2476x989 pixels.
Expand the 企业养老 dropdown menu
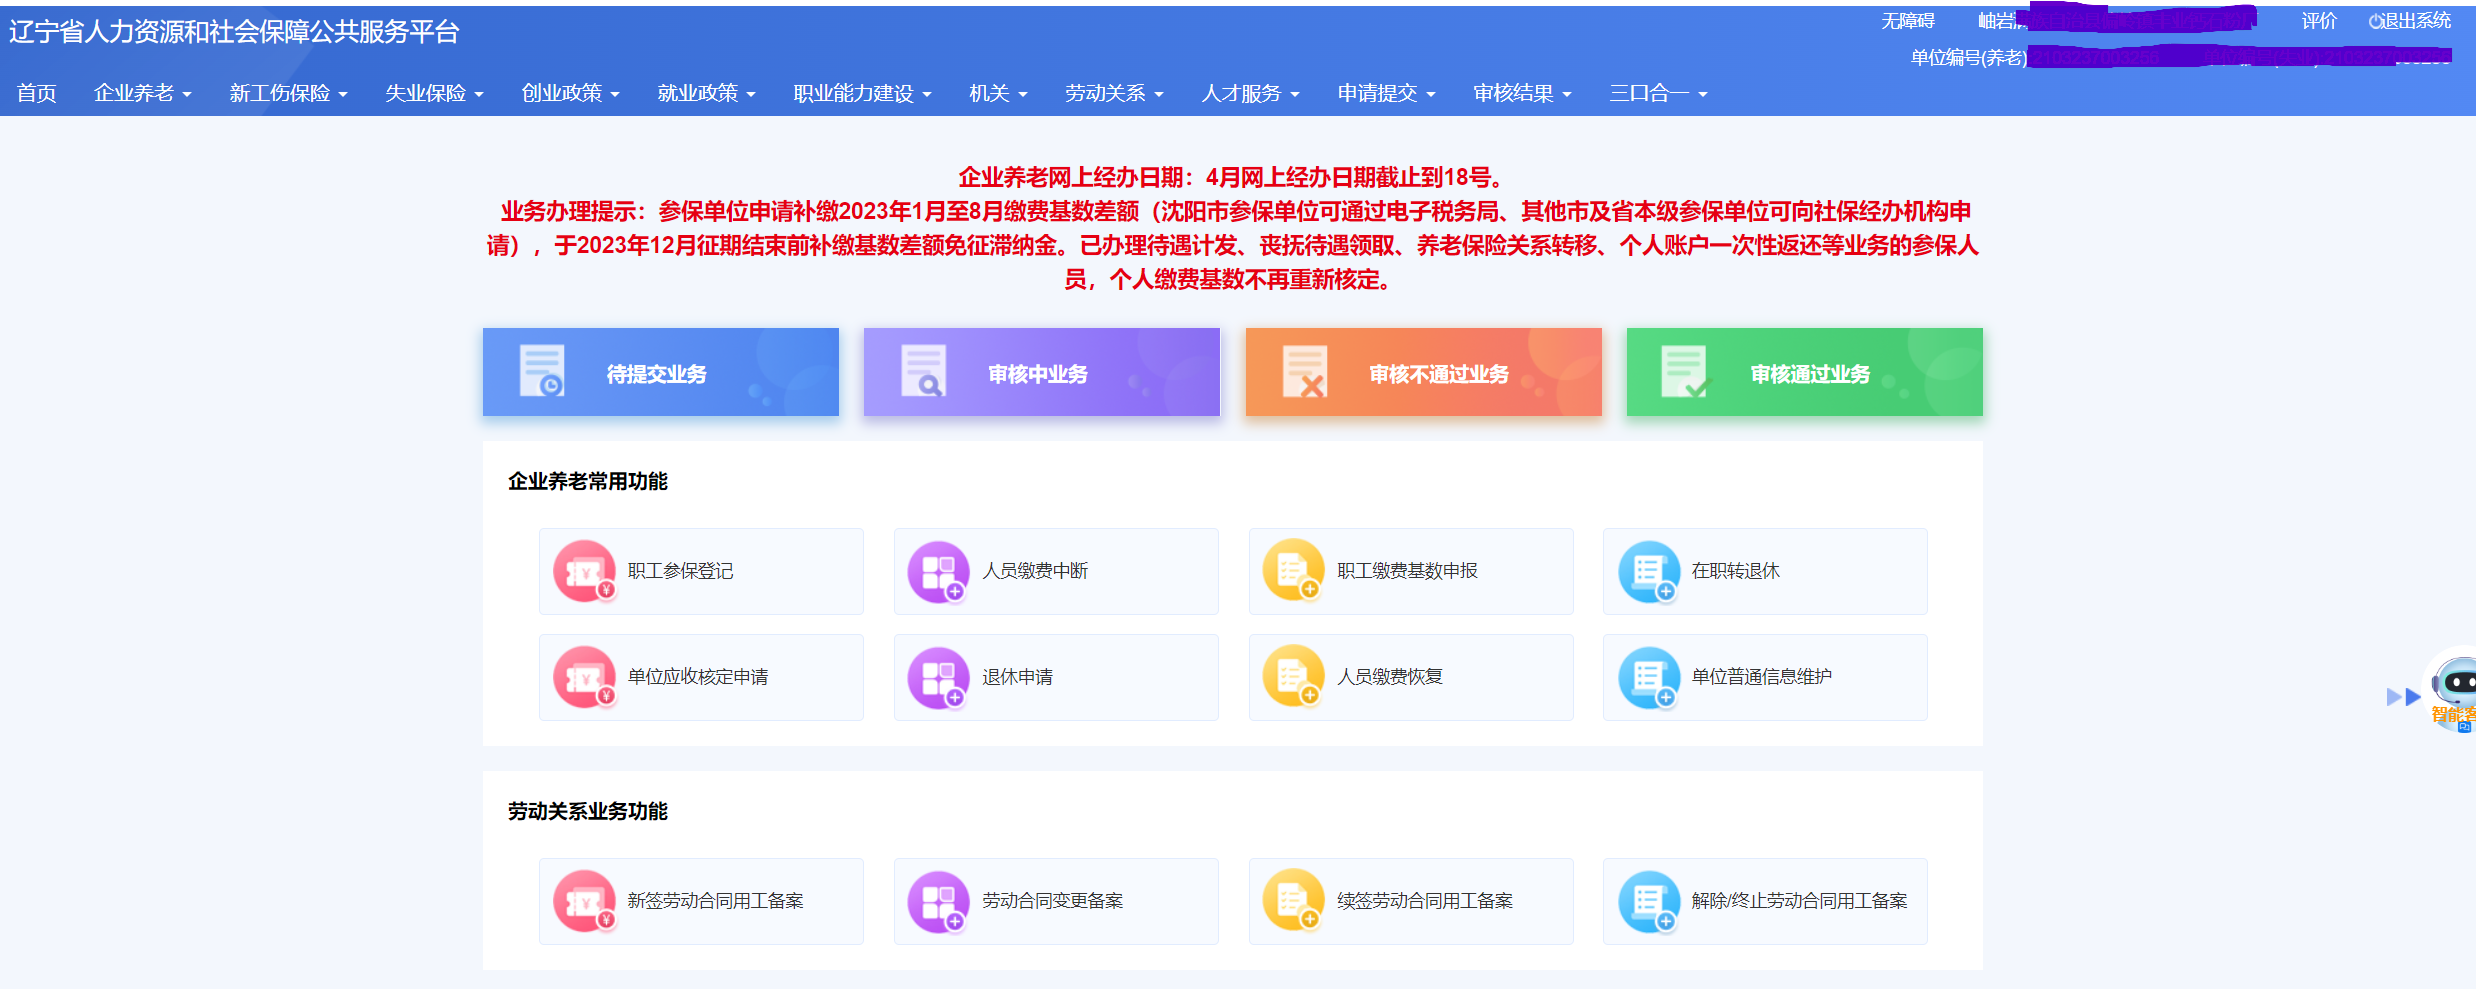click(142, 93)
